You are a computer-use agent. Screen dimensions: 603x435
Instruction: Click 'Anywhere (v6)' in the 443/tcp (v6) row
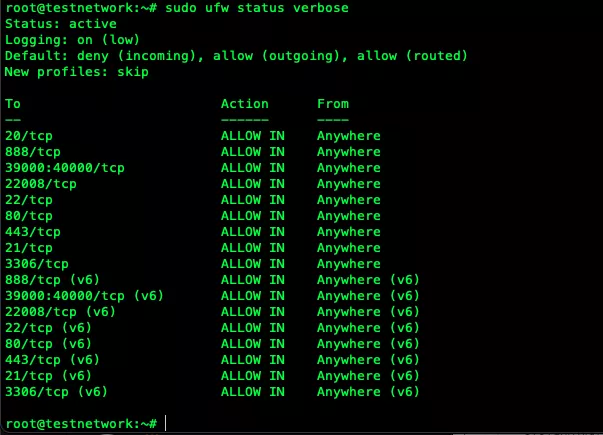[x=369, y=360]
